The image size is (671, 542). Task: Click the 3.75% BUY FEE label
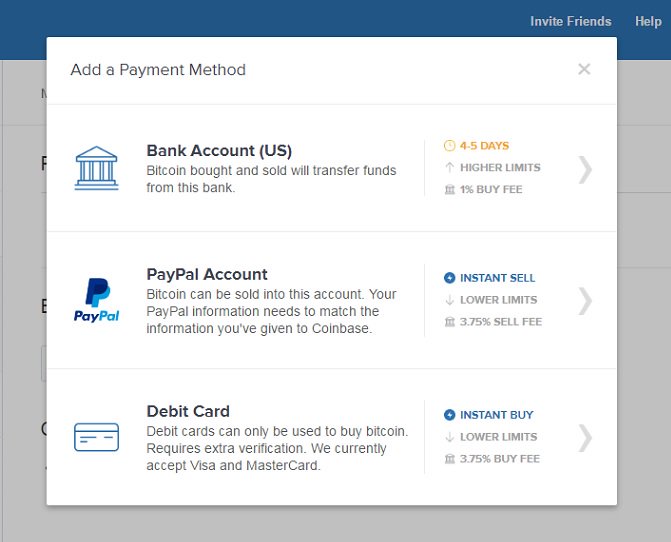click(500, 459)
